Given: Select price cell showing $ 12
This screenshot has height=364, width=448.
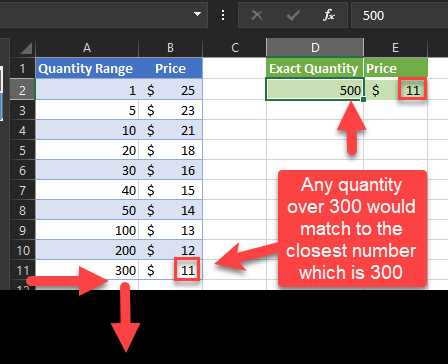Looking at the screenshot, I should (x=170, y=250).
